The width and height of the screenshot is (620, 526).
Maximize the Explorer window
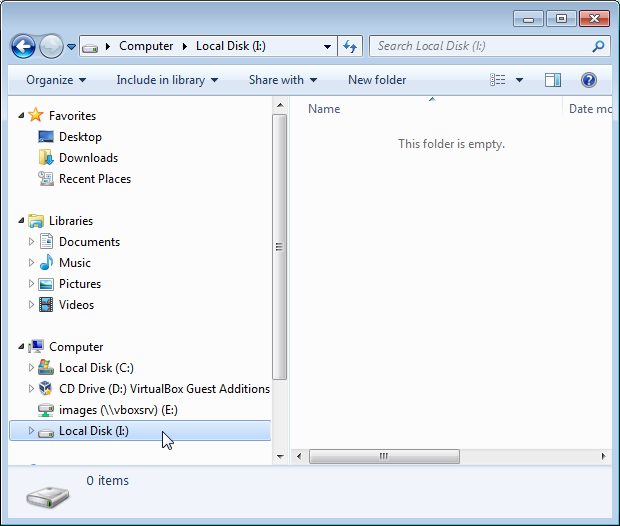coord(561,19)
